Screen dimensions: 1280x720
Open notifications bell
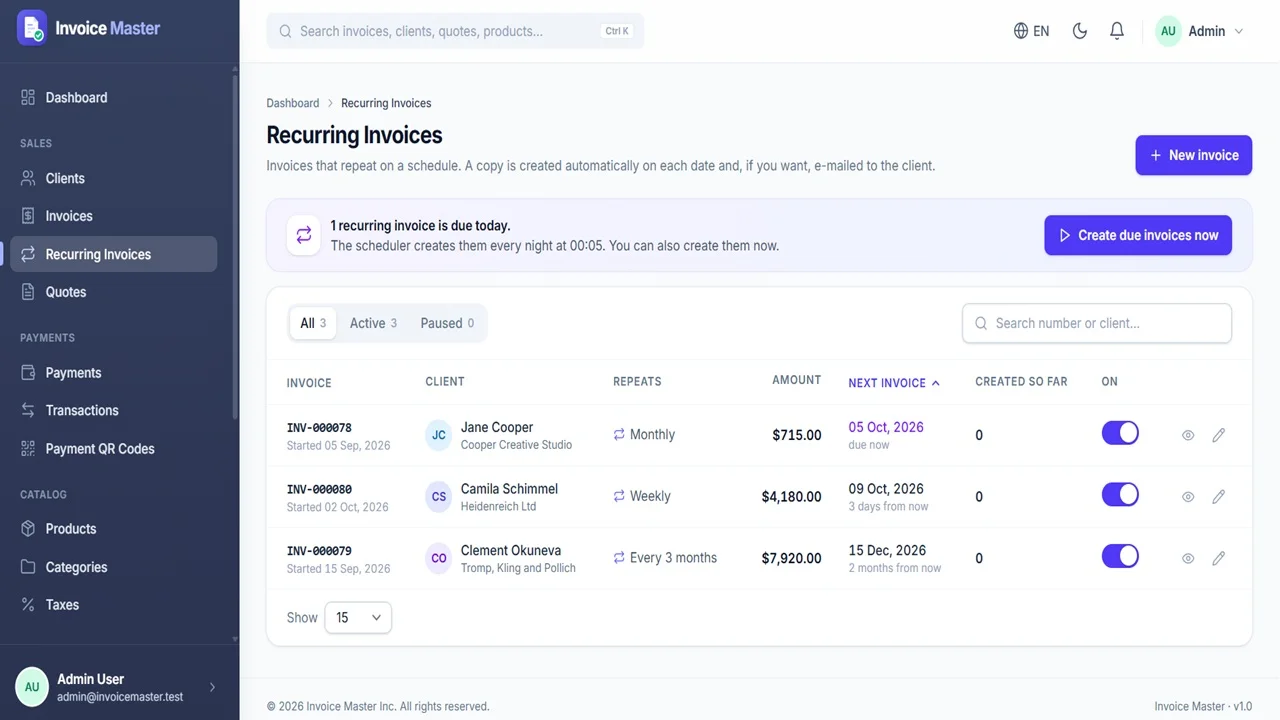tap(1117, 31)
